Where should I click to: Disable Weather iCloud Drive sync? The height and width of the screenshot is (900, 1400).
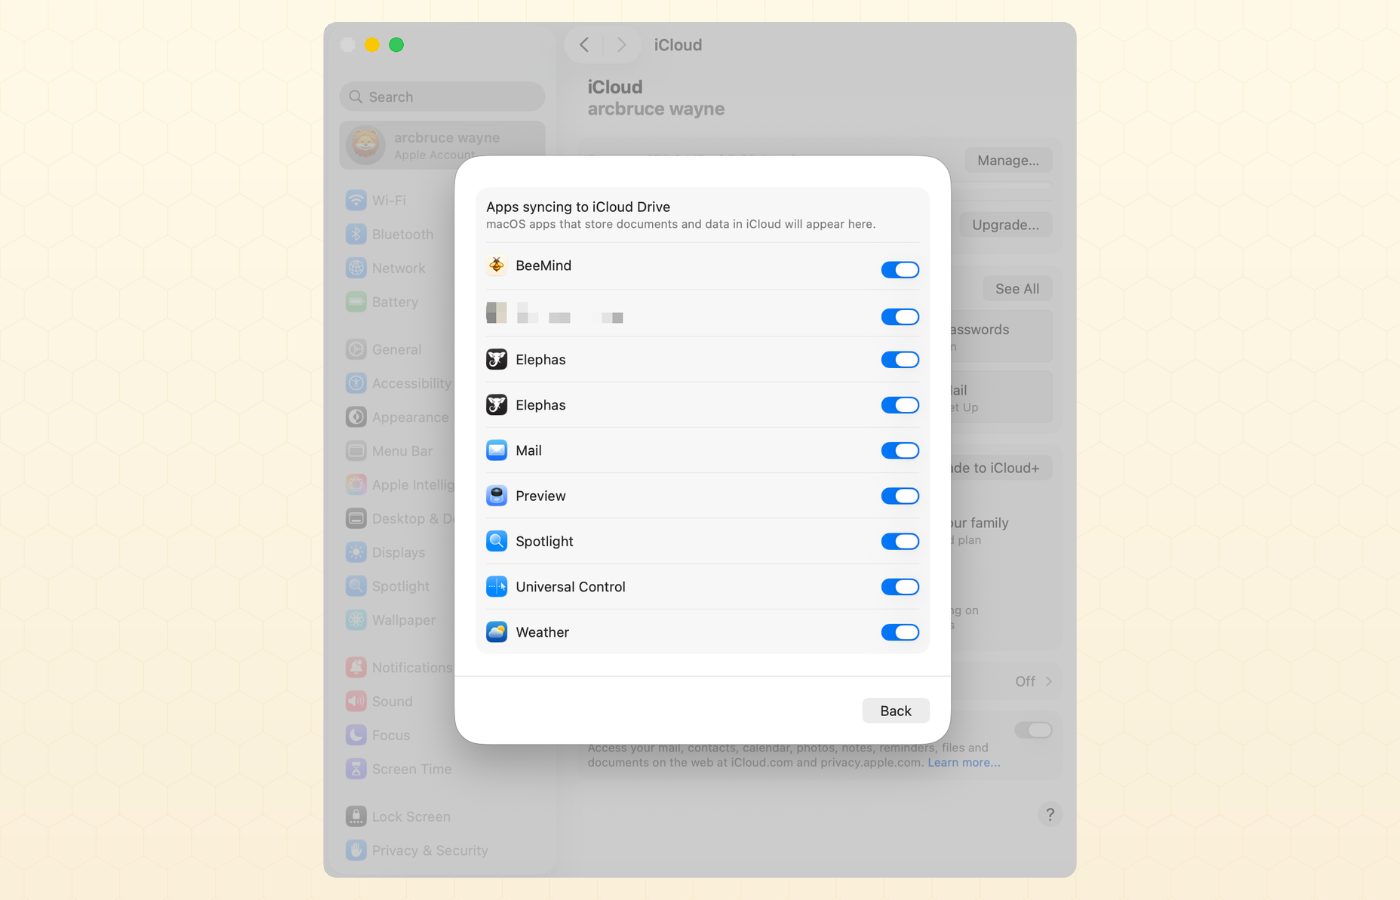(x=900, y=632)
